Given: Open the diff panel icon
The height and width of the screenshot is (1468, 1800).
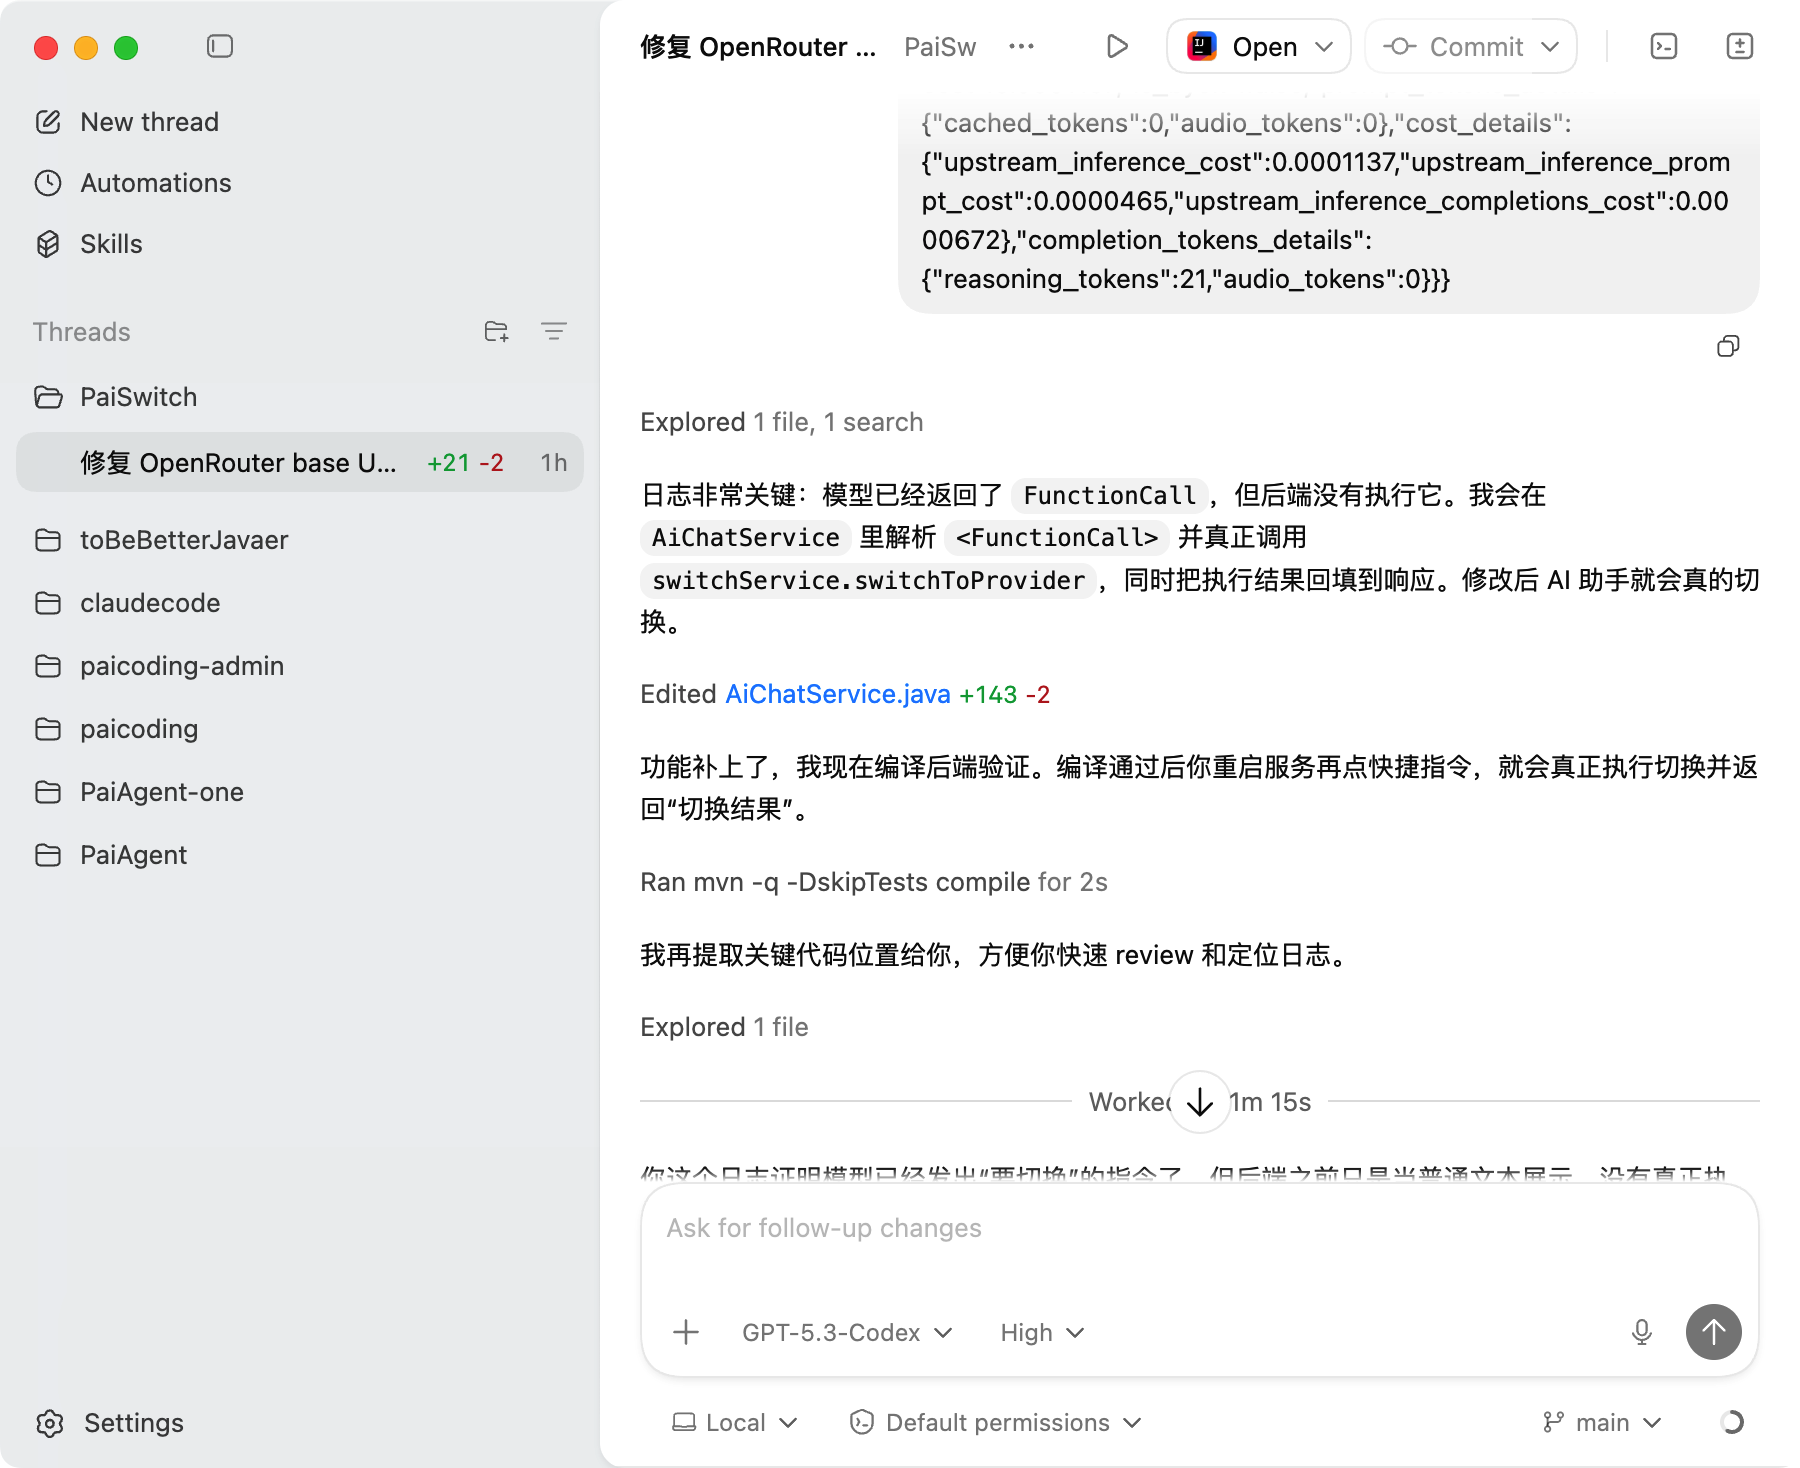Looking at the screenshot, I should tap(1739, 47).
